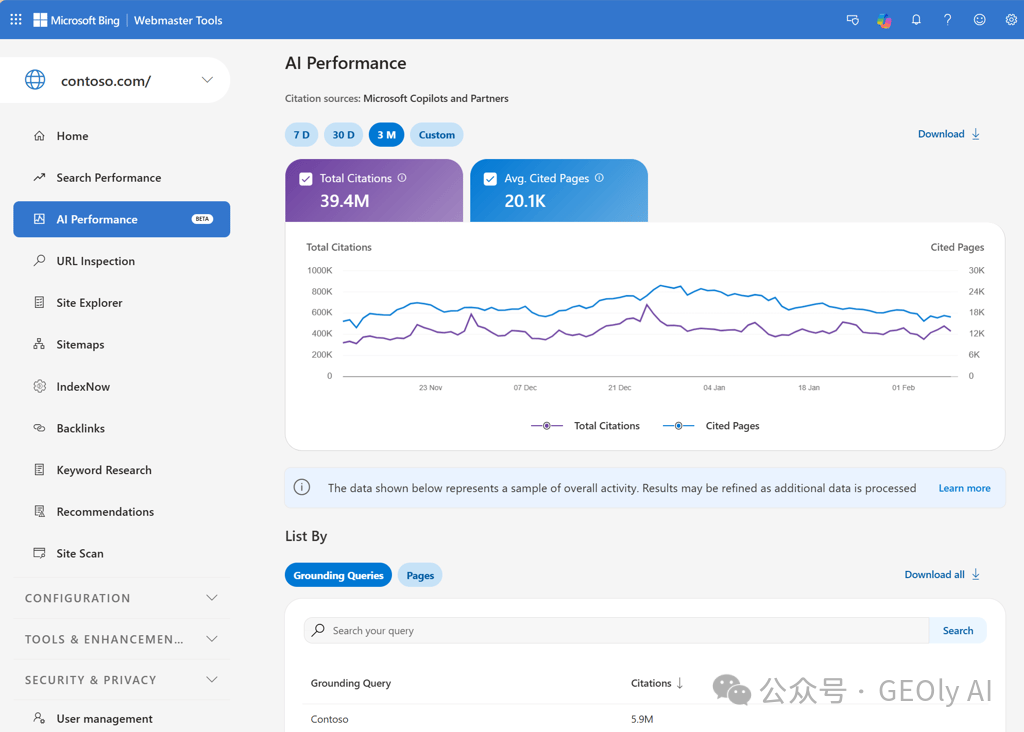Click the Citations sort arrow
The height and width of the screenshot is (732, 1024).
680,683
